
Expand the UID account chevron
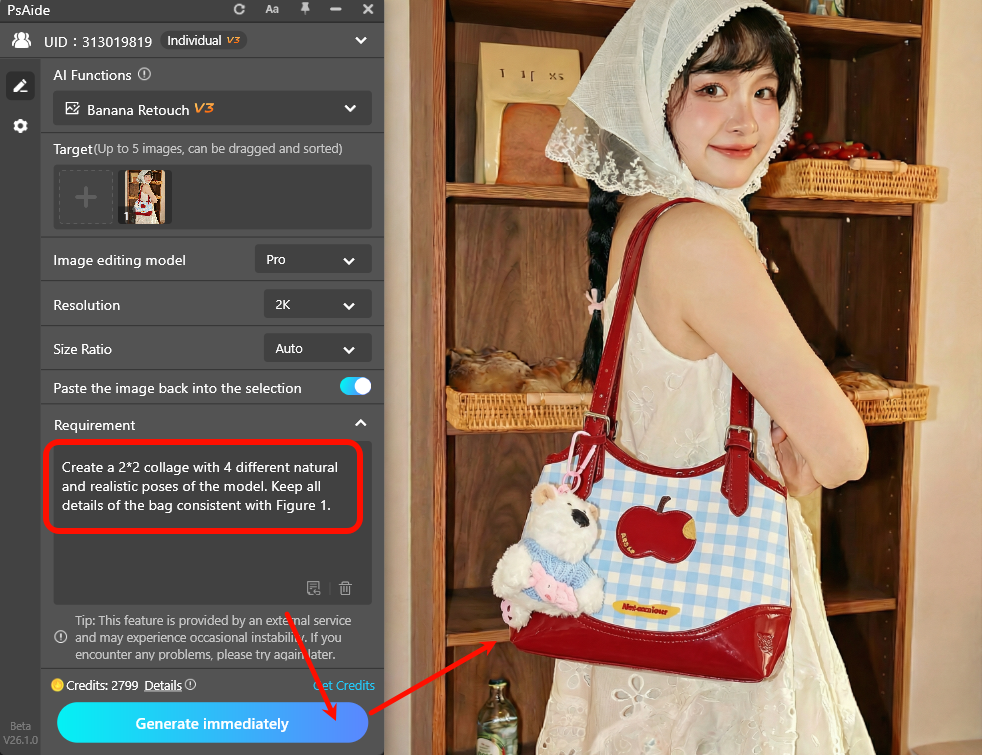coord(360,40)
